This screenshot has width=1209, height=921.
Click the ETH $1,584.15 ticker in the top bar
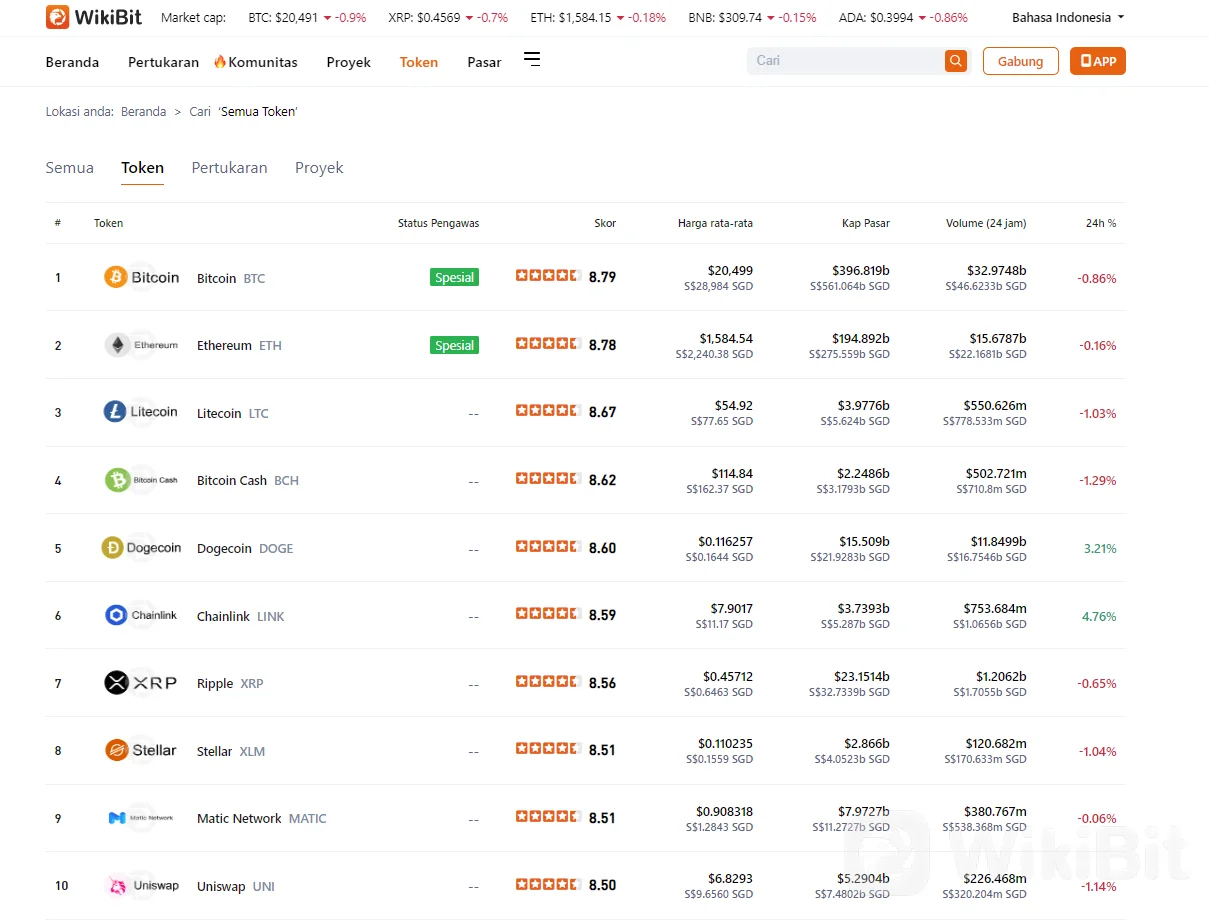pos(598,18)
